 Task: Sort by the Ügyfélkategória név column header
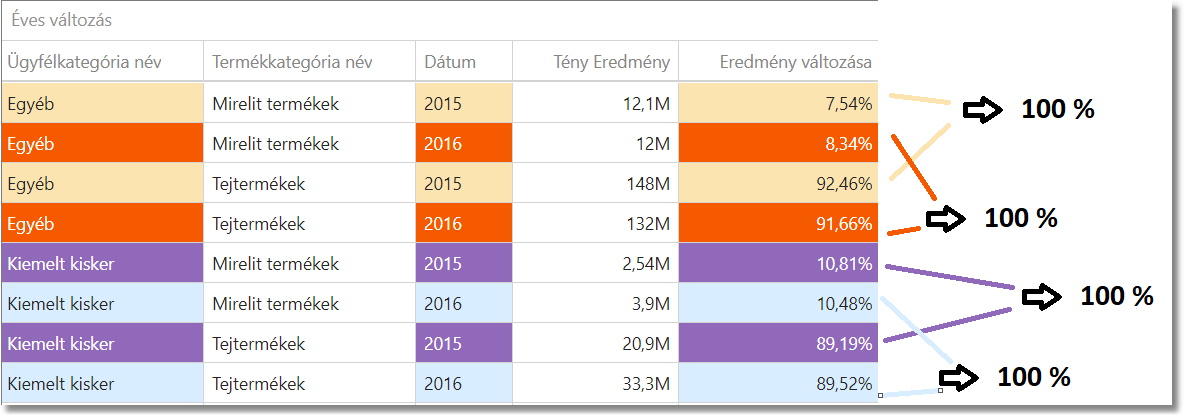click(x=84, y=62)
